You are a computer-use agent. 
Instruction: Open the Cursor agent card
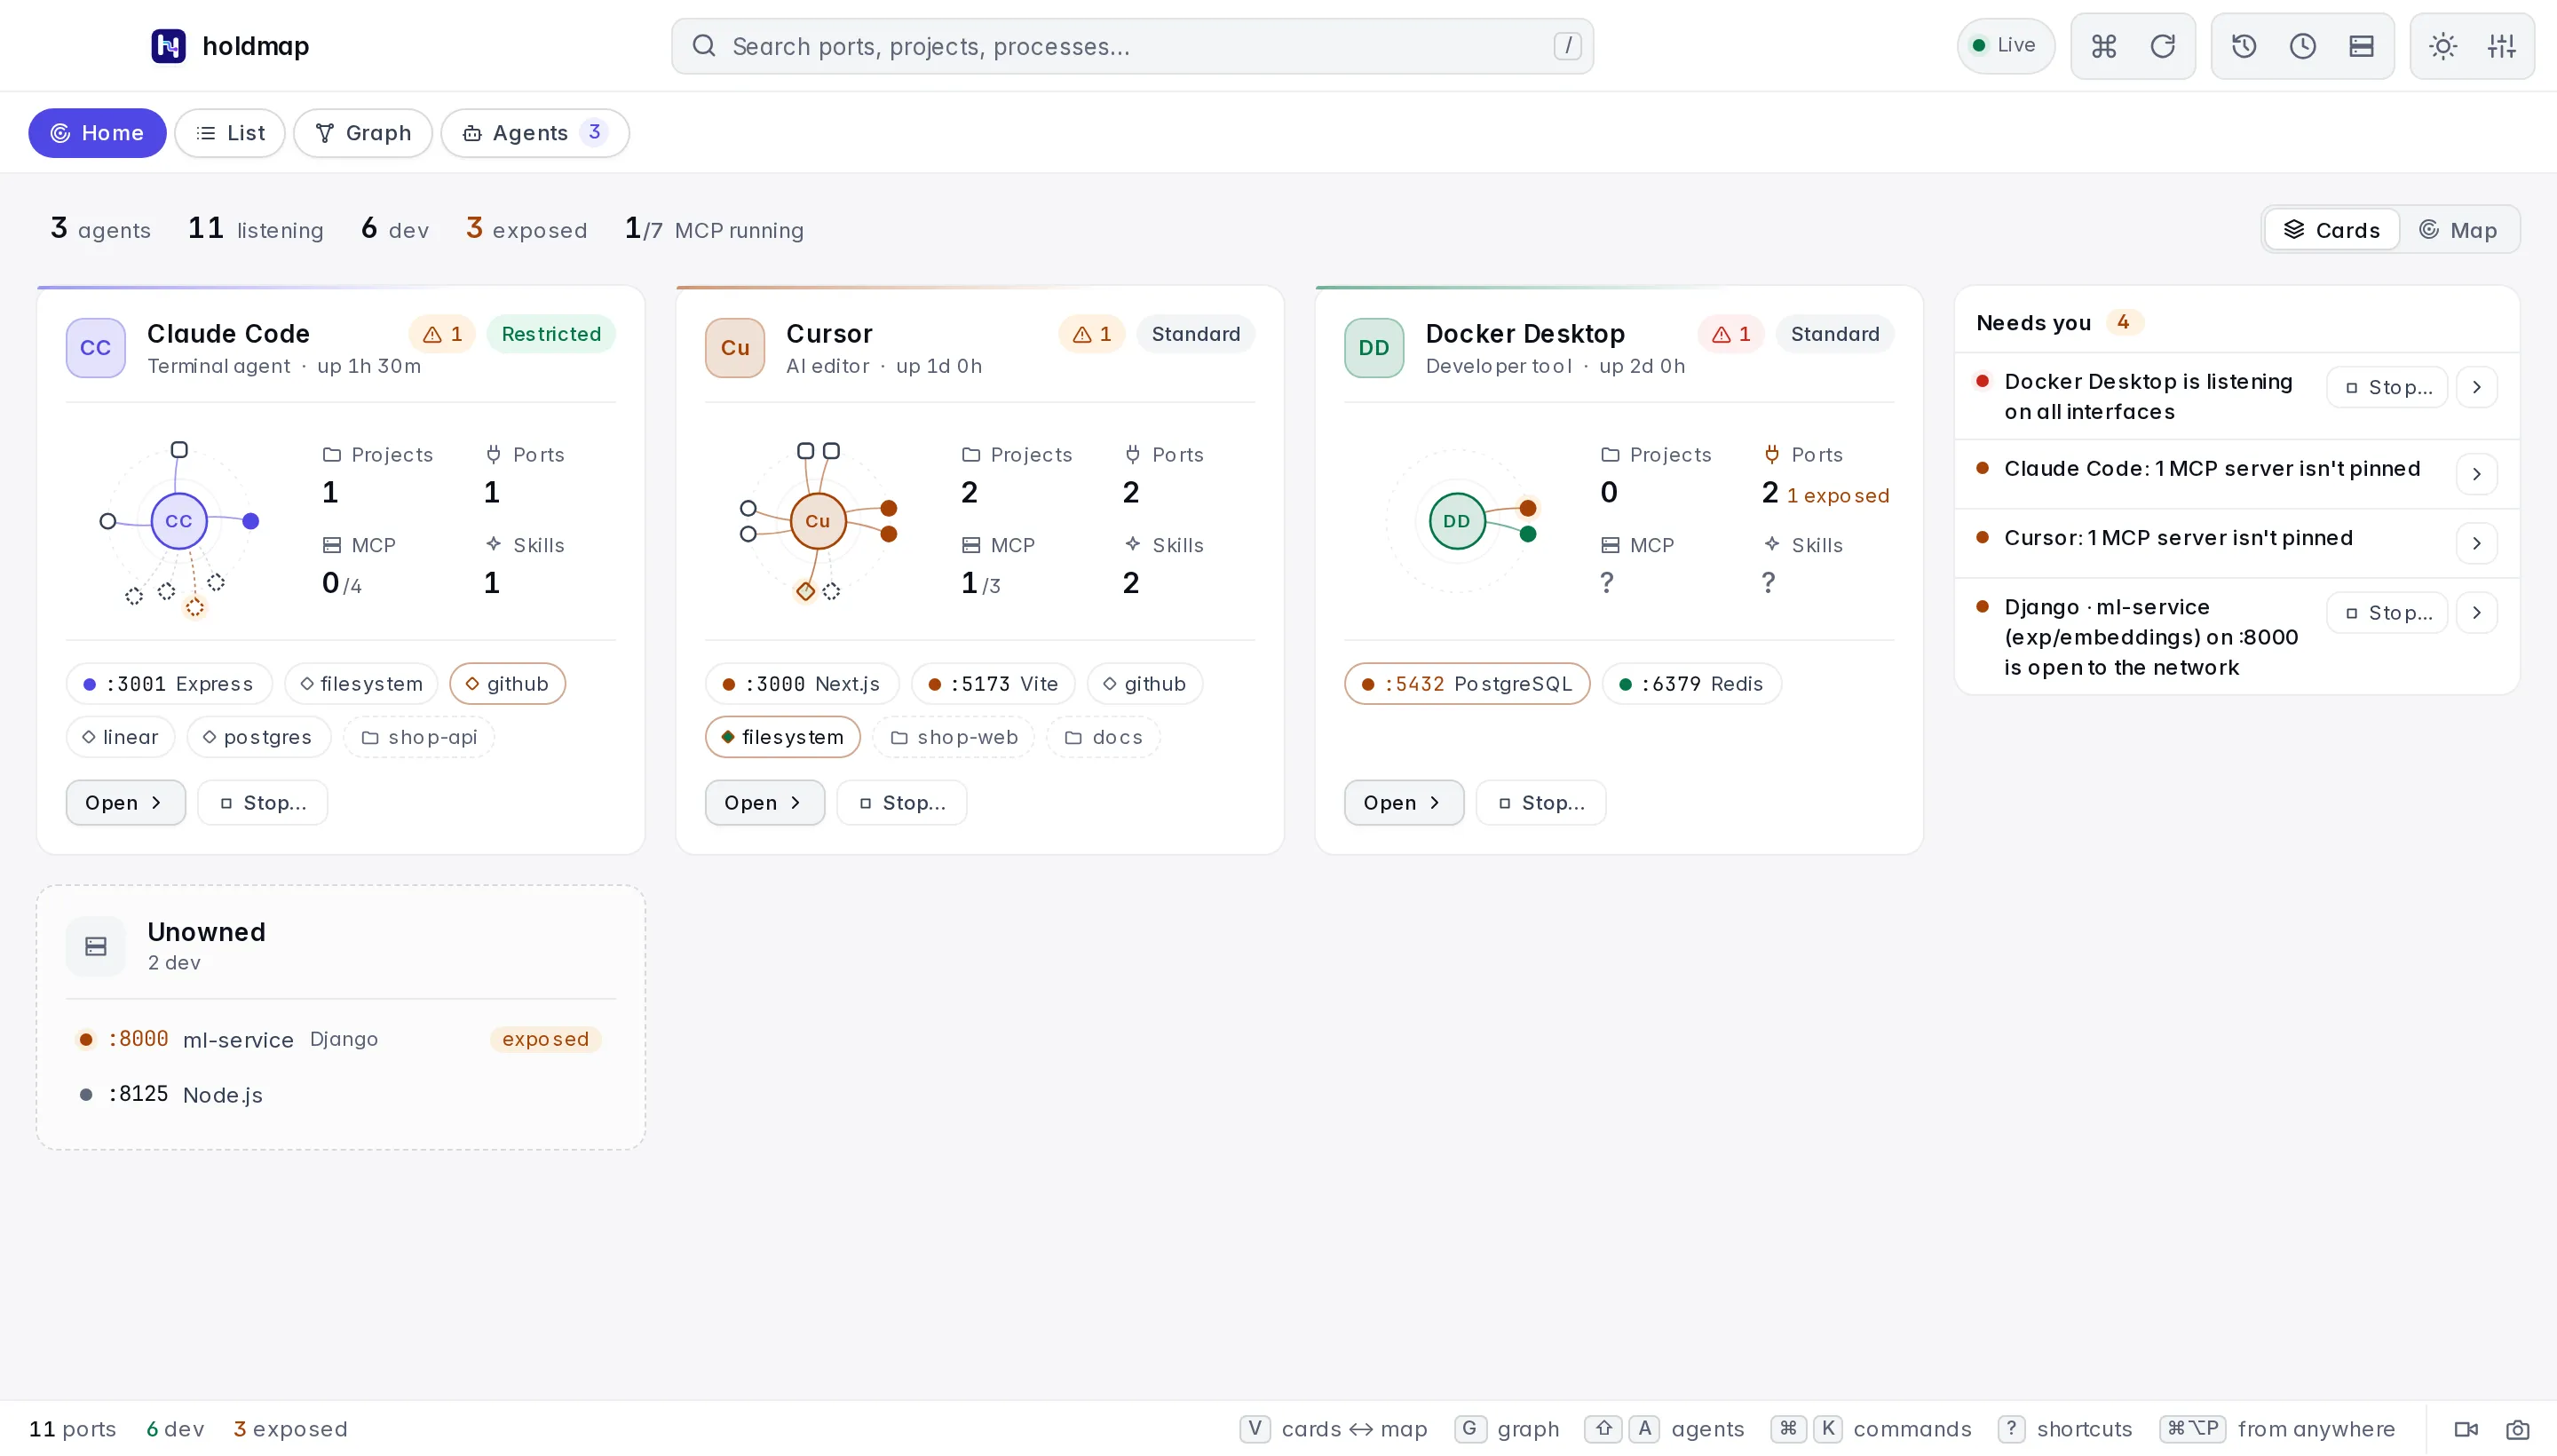pos(764,803)
